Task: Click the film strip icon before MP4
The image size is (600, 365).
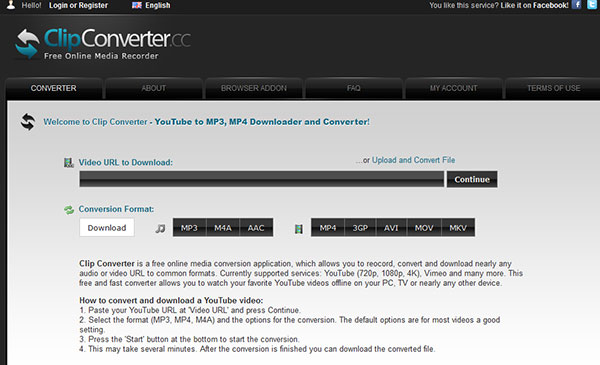Action: [299, 229]
